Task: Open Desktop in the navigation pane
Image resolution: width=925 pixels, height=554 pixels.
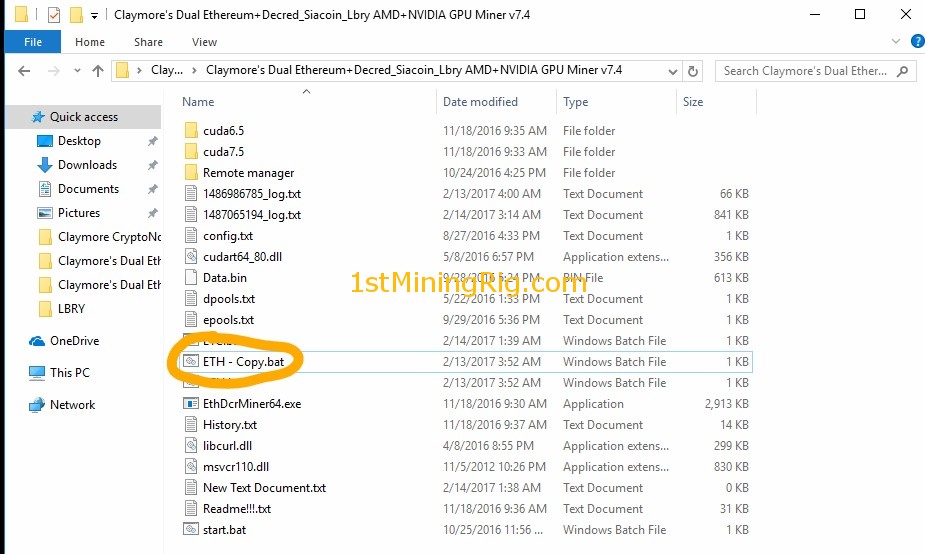Action: point(79,140)
